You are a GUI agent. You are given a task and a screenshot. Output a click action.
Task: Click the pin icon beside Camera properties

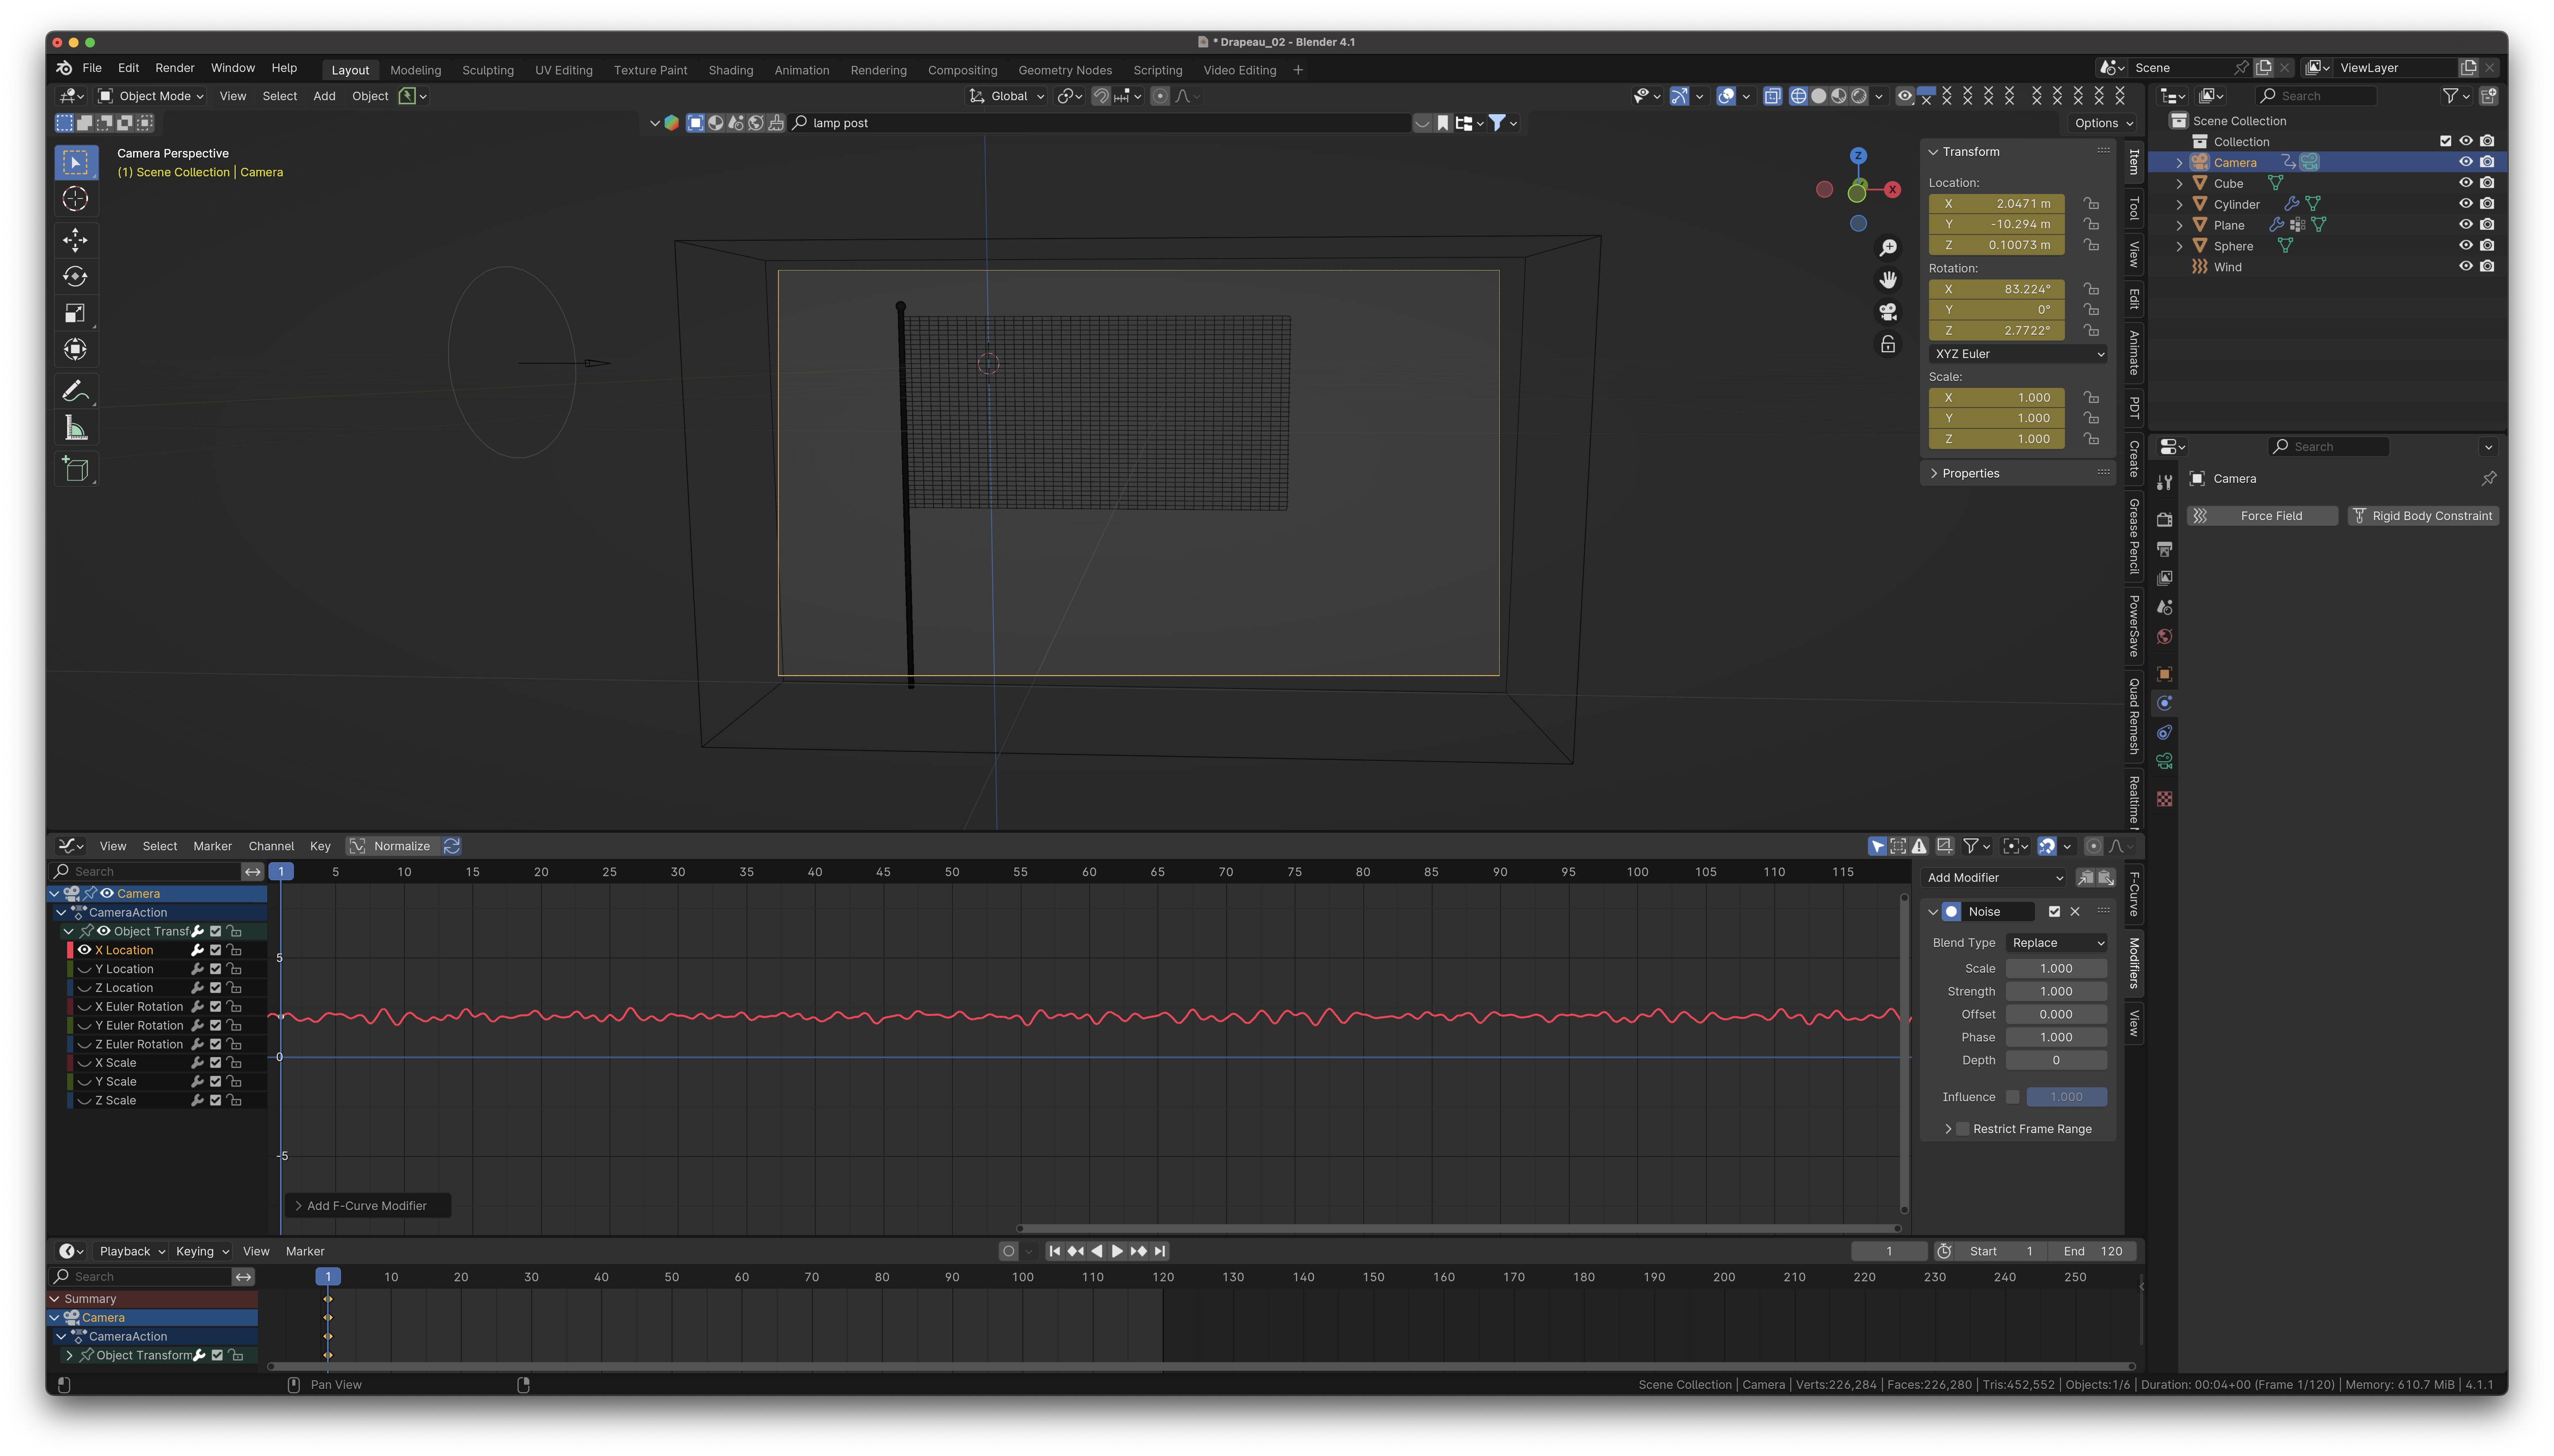pos(2489,479)
